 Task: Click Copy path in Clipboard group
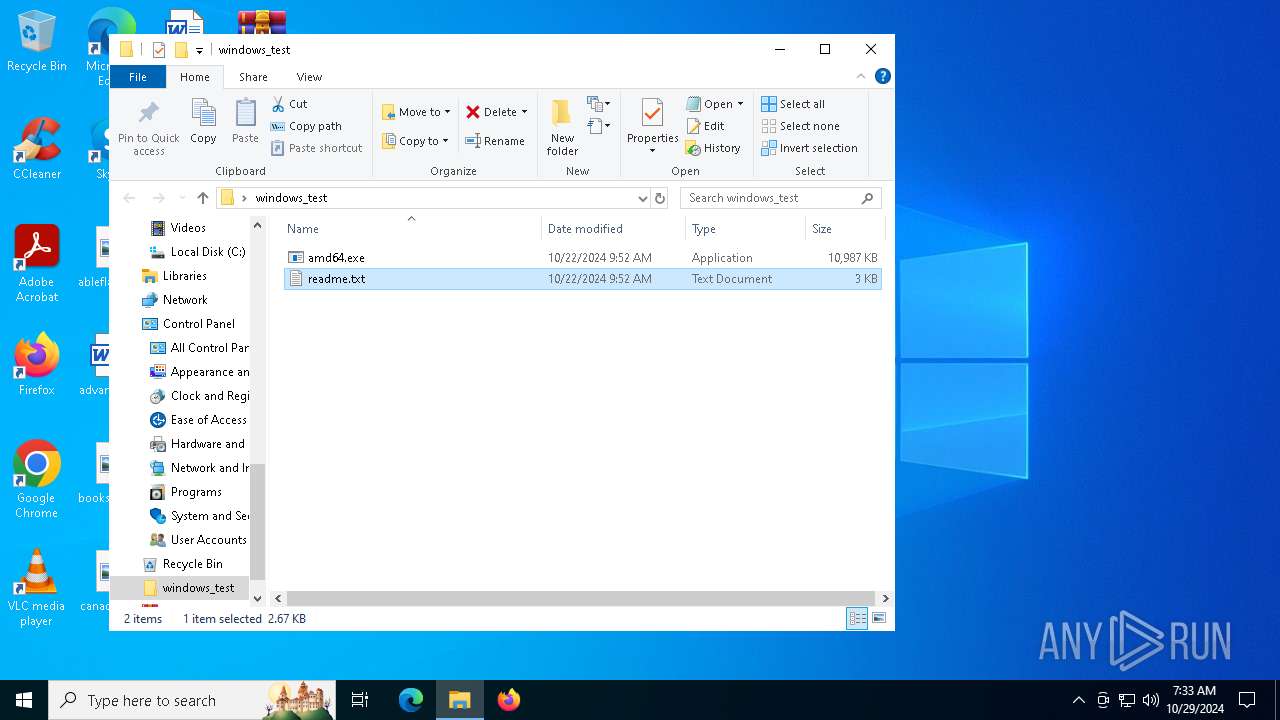point(307,126)
